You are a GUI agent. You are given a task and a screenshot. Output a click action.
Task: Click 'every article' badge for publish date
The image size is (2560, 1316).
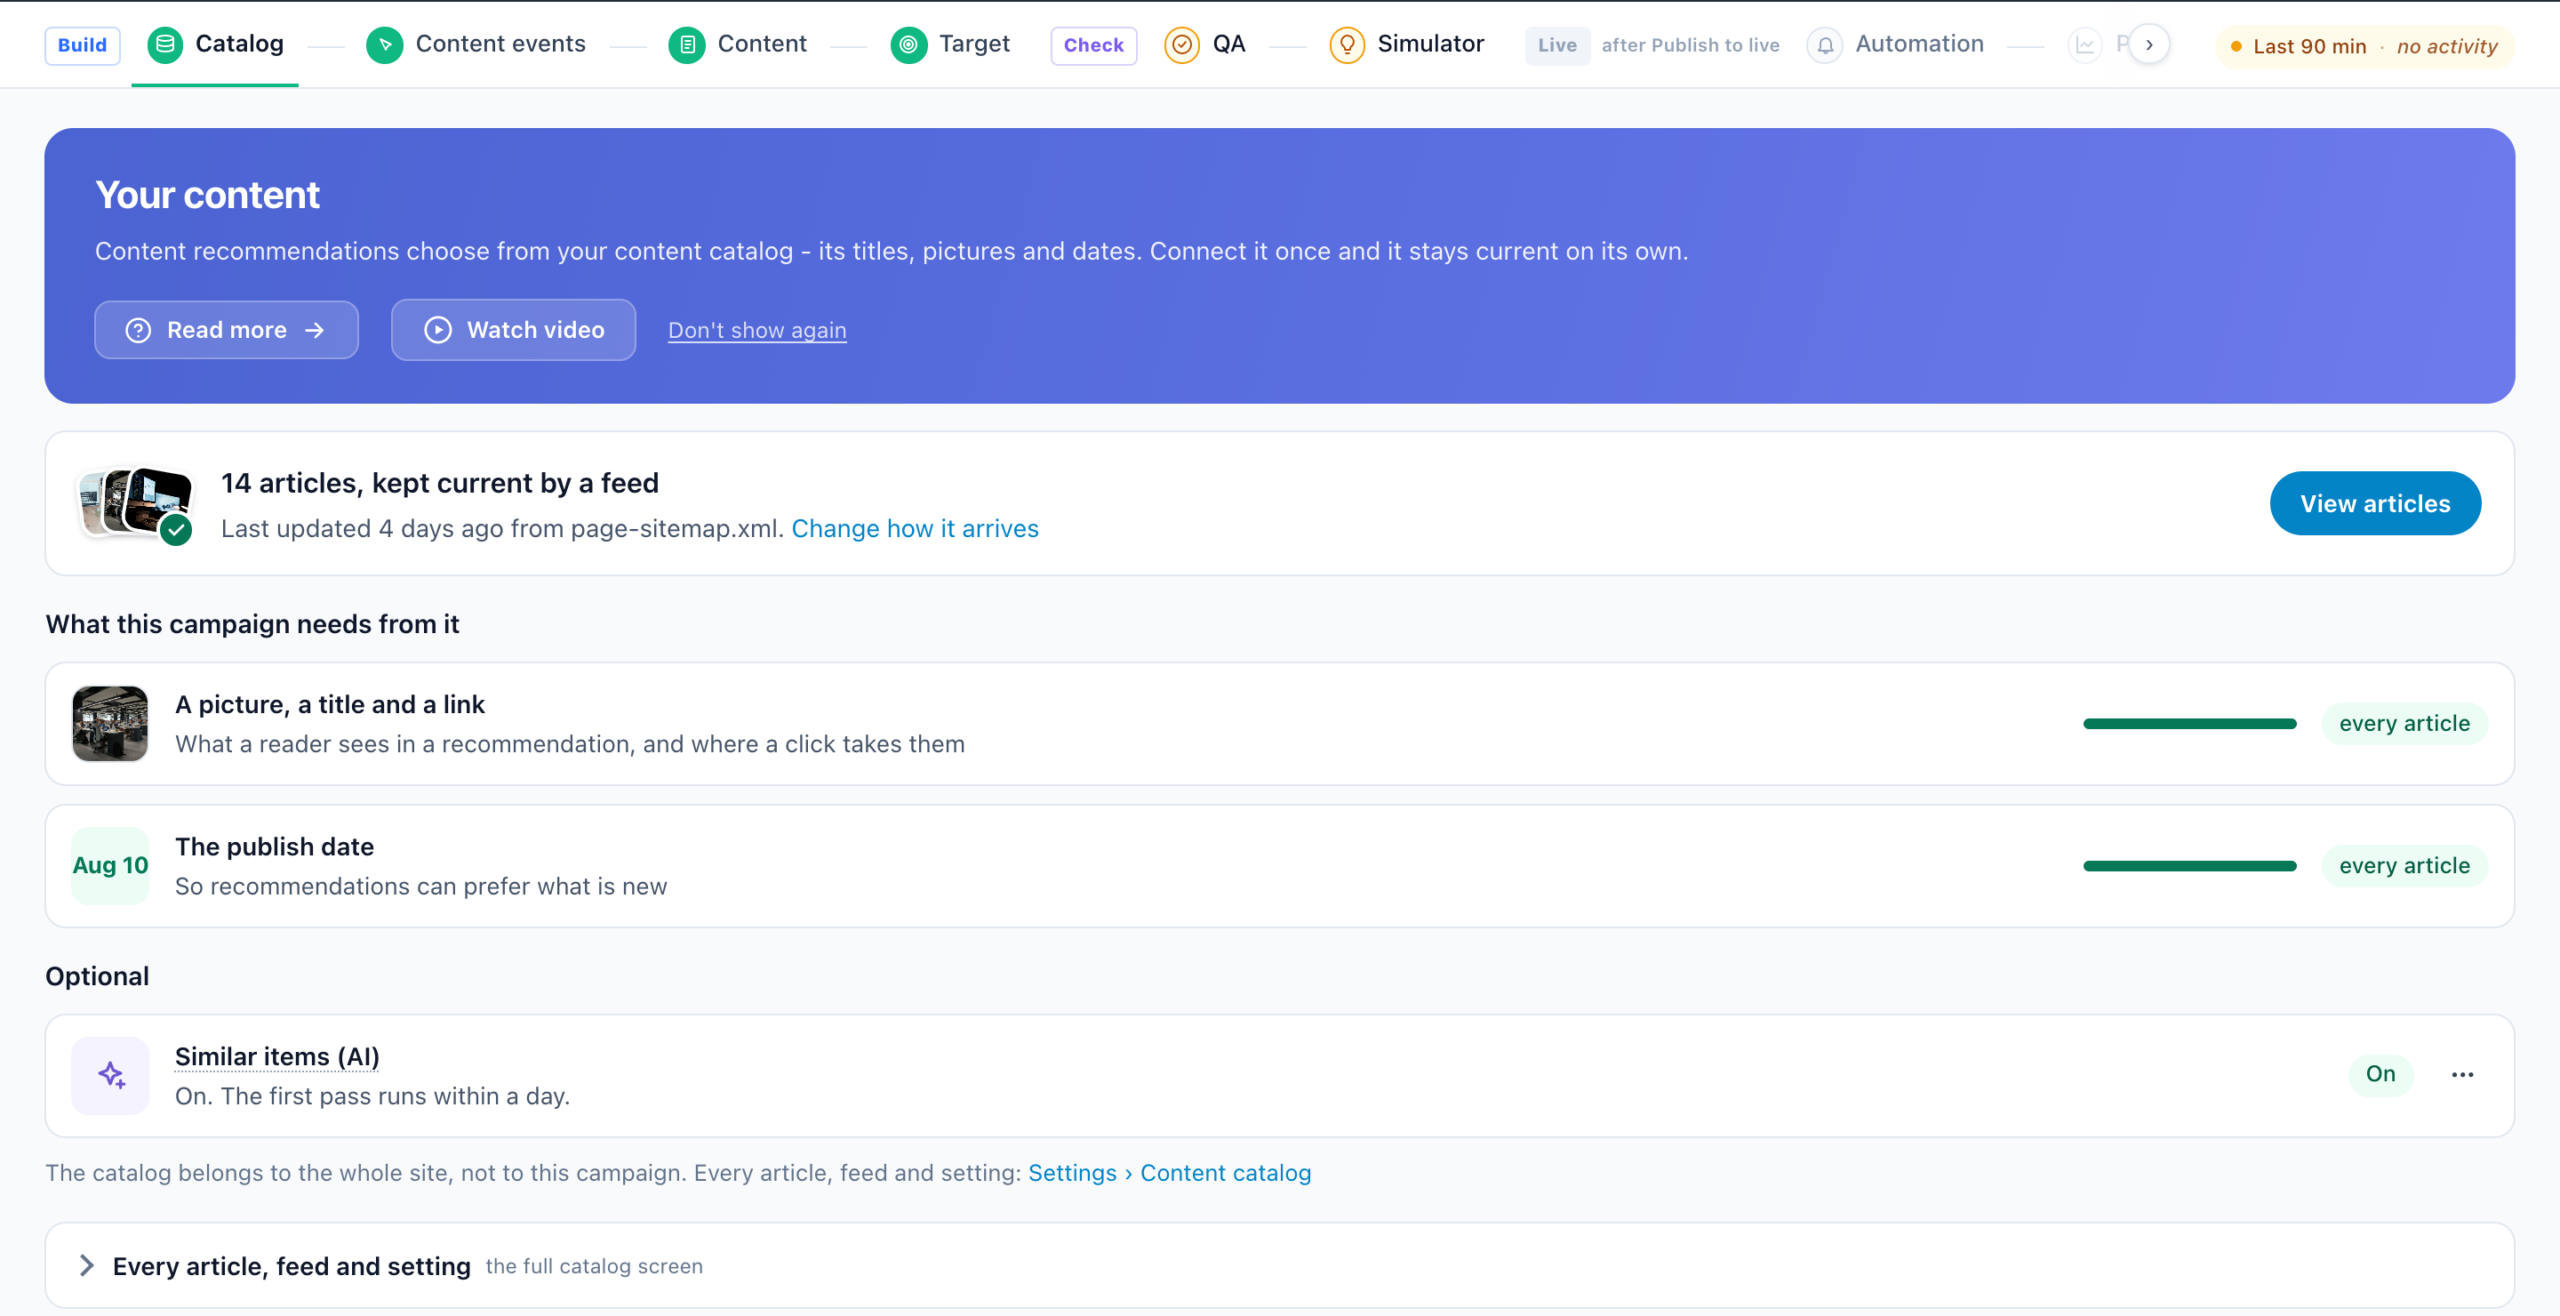(x=2404, y=866)
